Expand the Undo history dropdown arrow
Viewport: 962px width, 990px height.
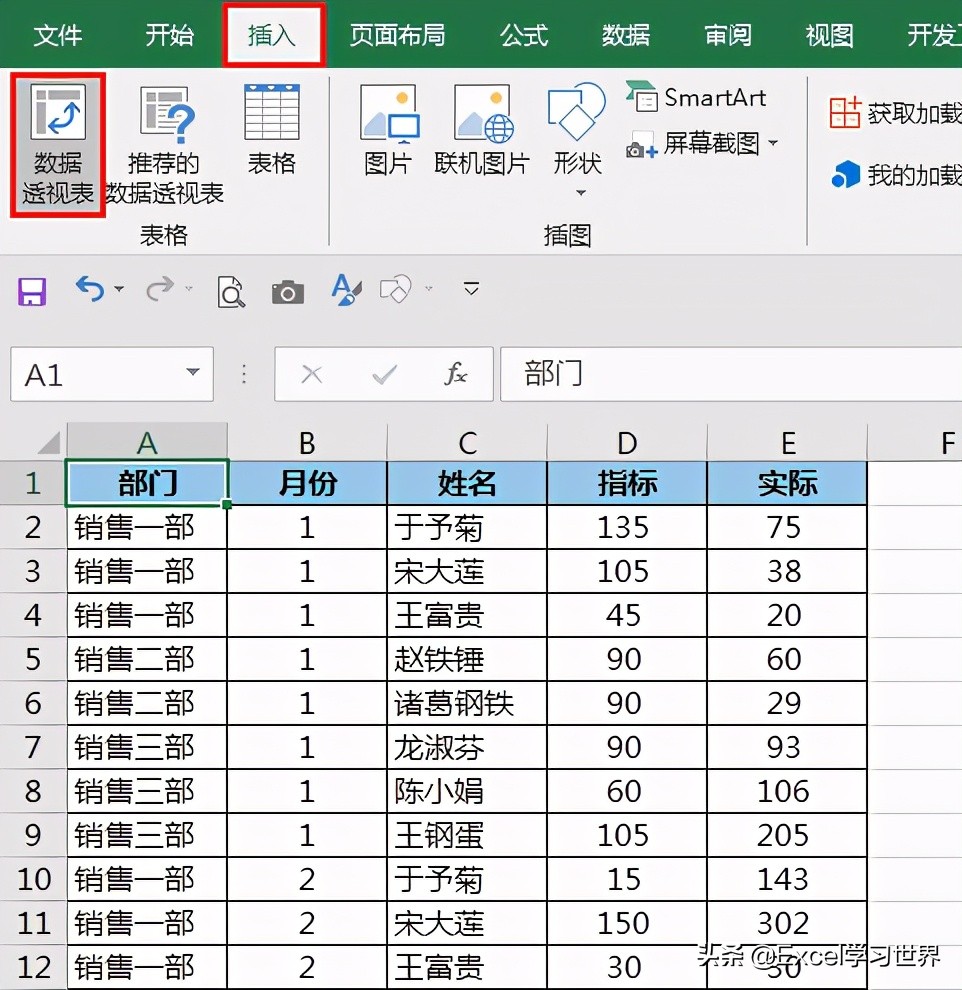click(x=119, y=289)
